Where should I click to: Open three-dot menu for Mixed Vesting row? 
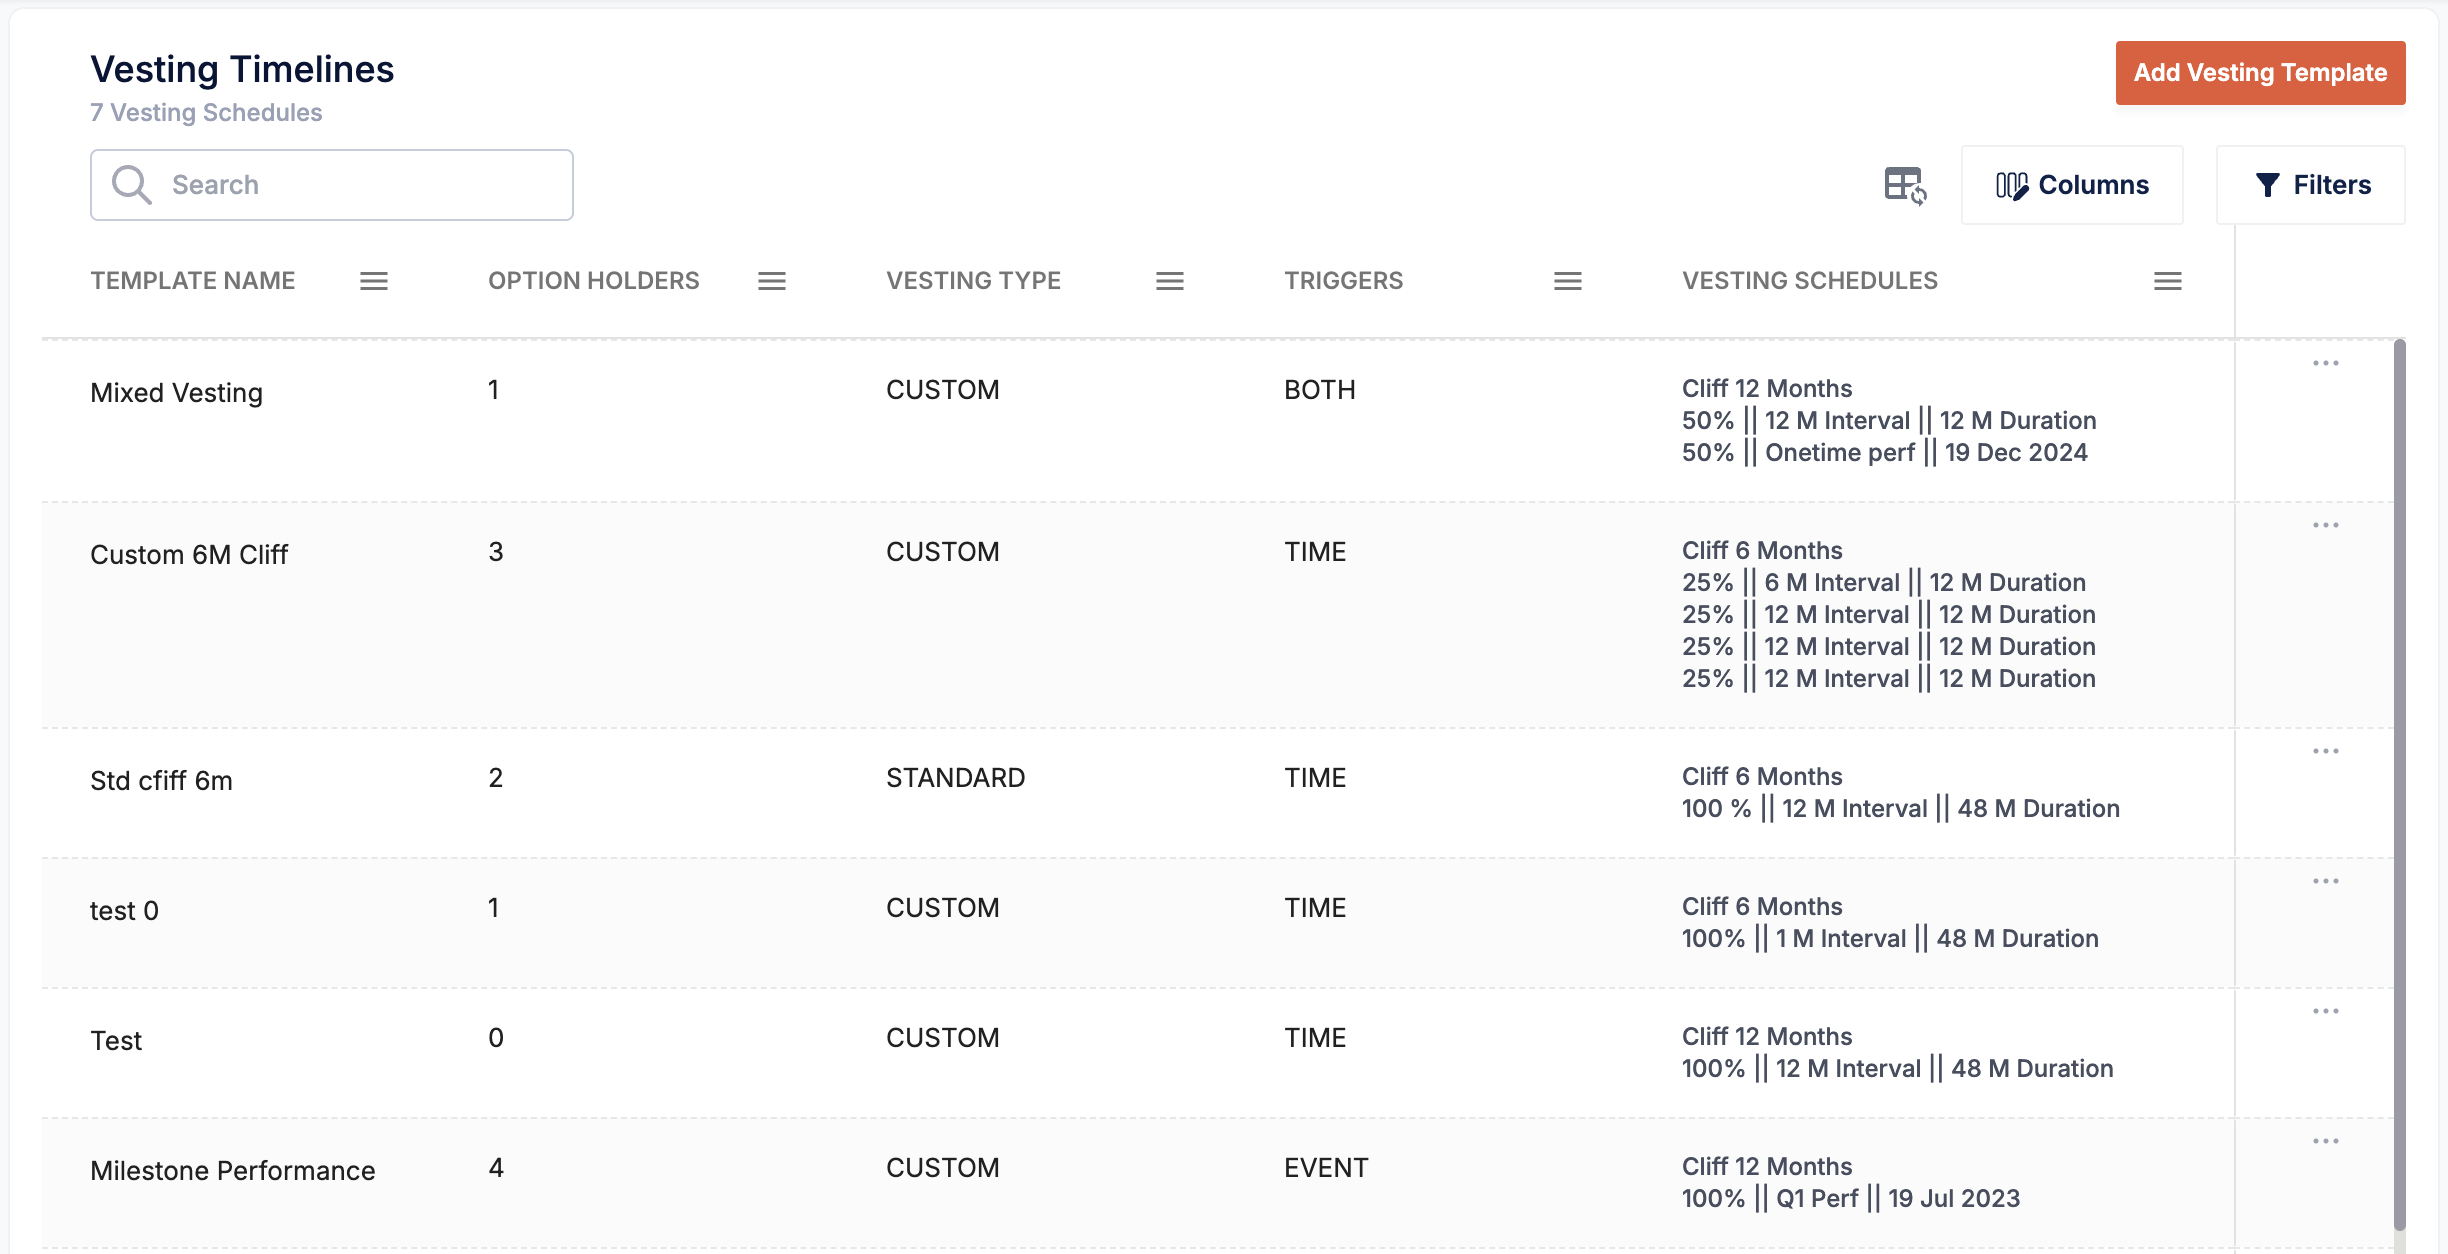click(2326, 363)
